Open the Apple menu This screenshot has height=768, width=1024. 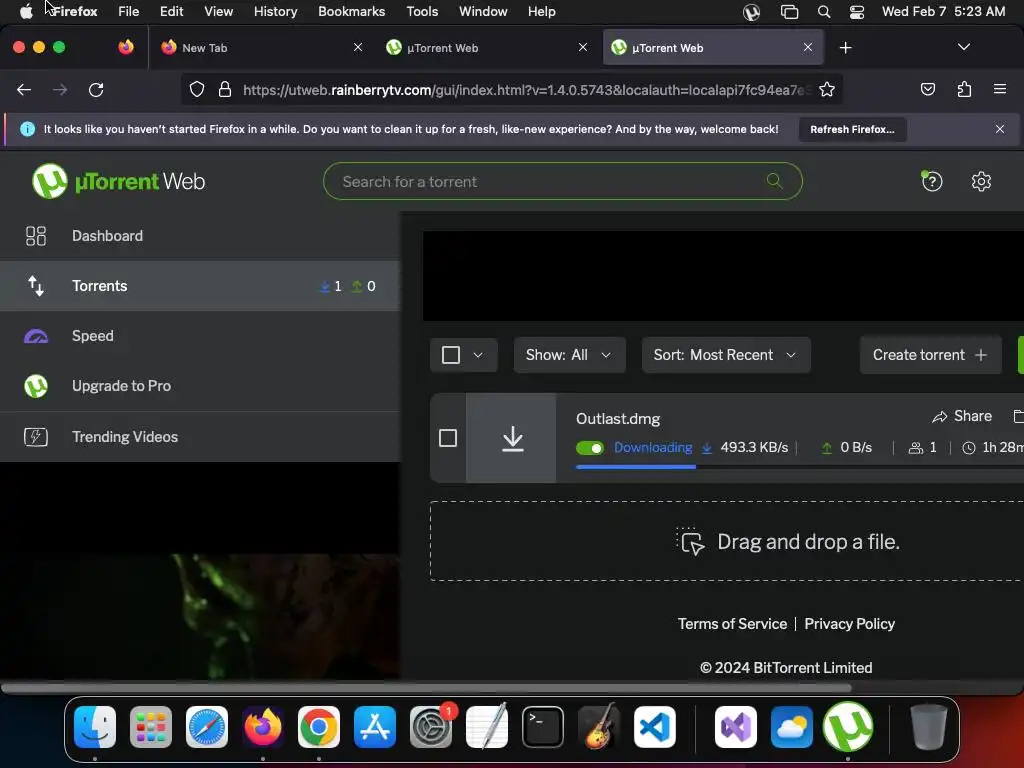(x=25, y=11)
